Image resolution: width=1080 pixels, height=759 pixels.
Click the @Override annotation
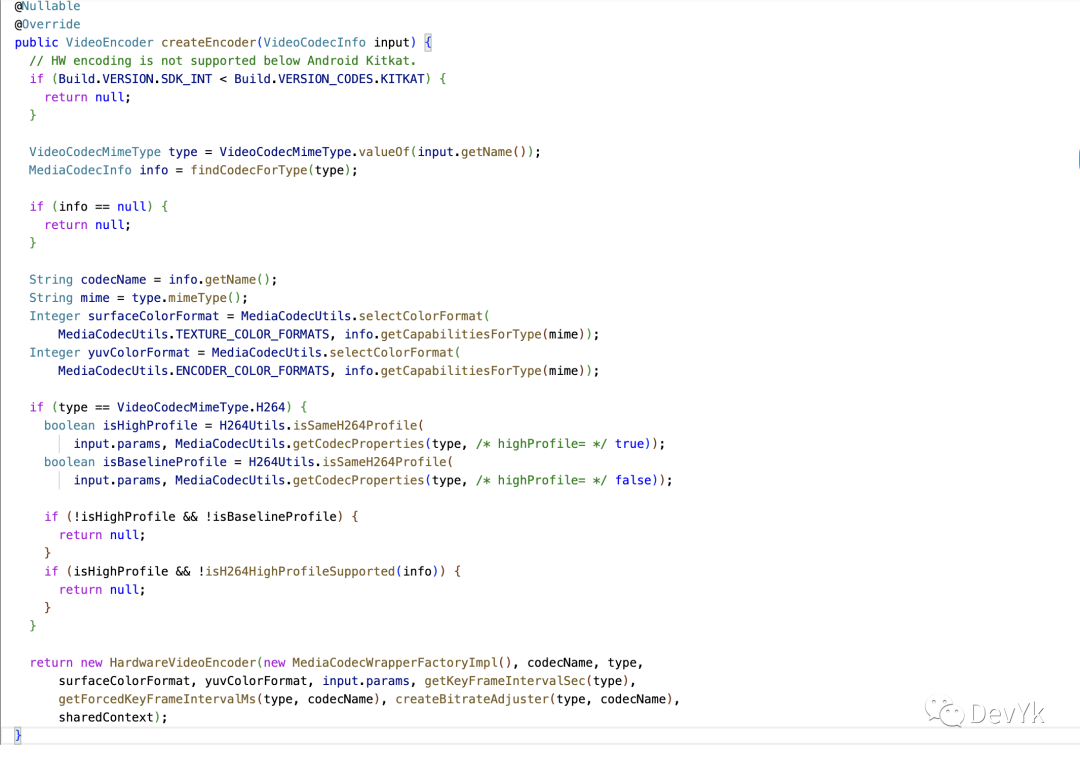point(47,24)
